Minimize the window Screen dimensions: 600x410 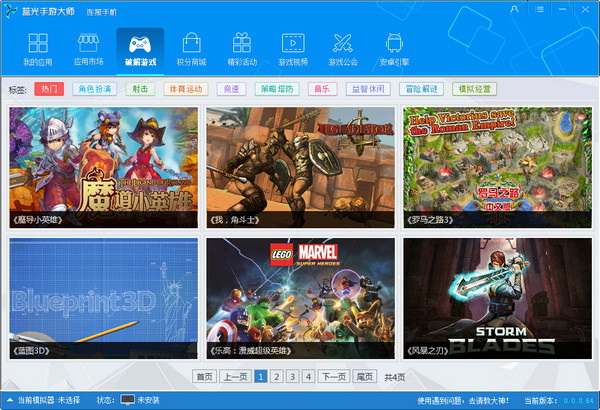click(x=562, y=9)
